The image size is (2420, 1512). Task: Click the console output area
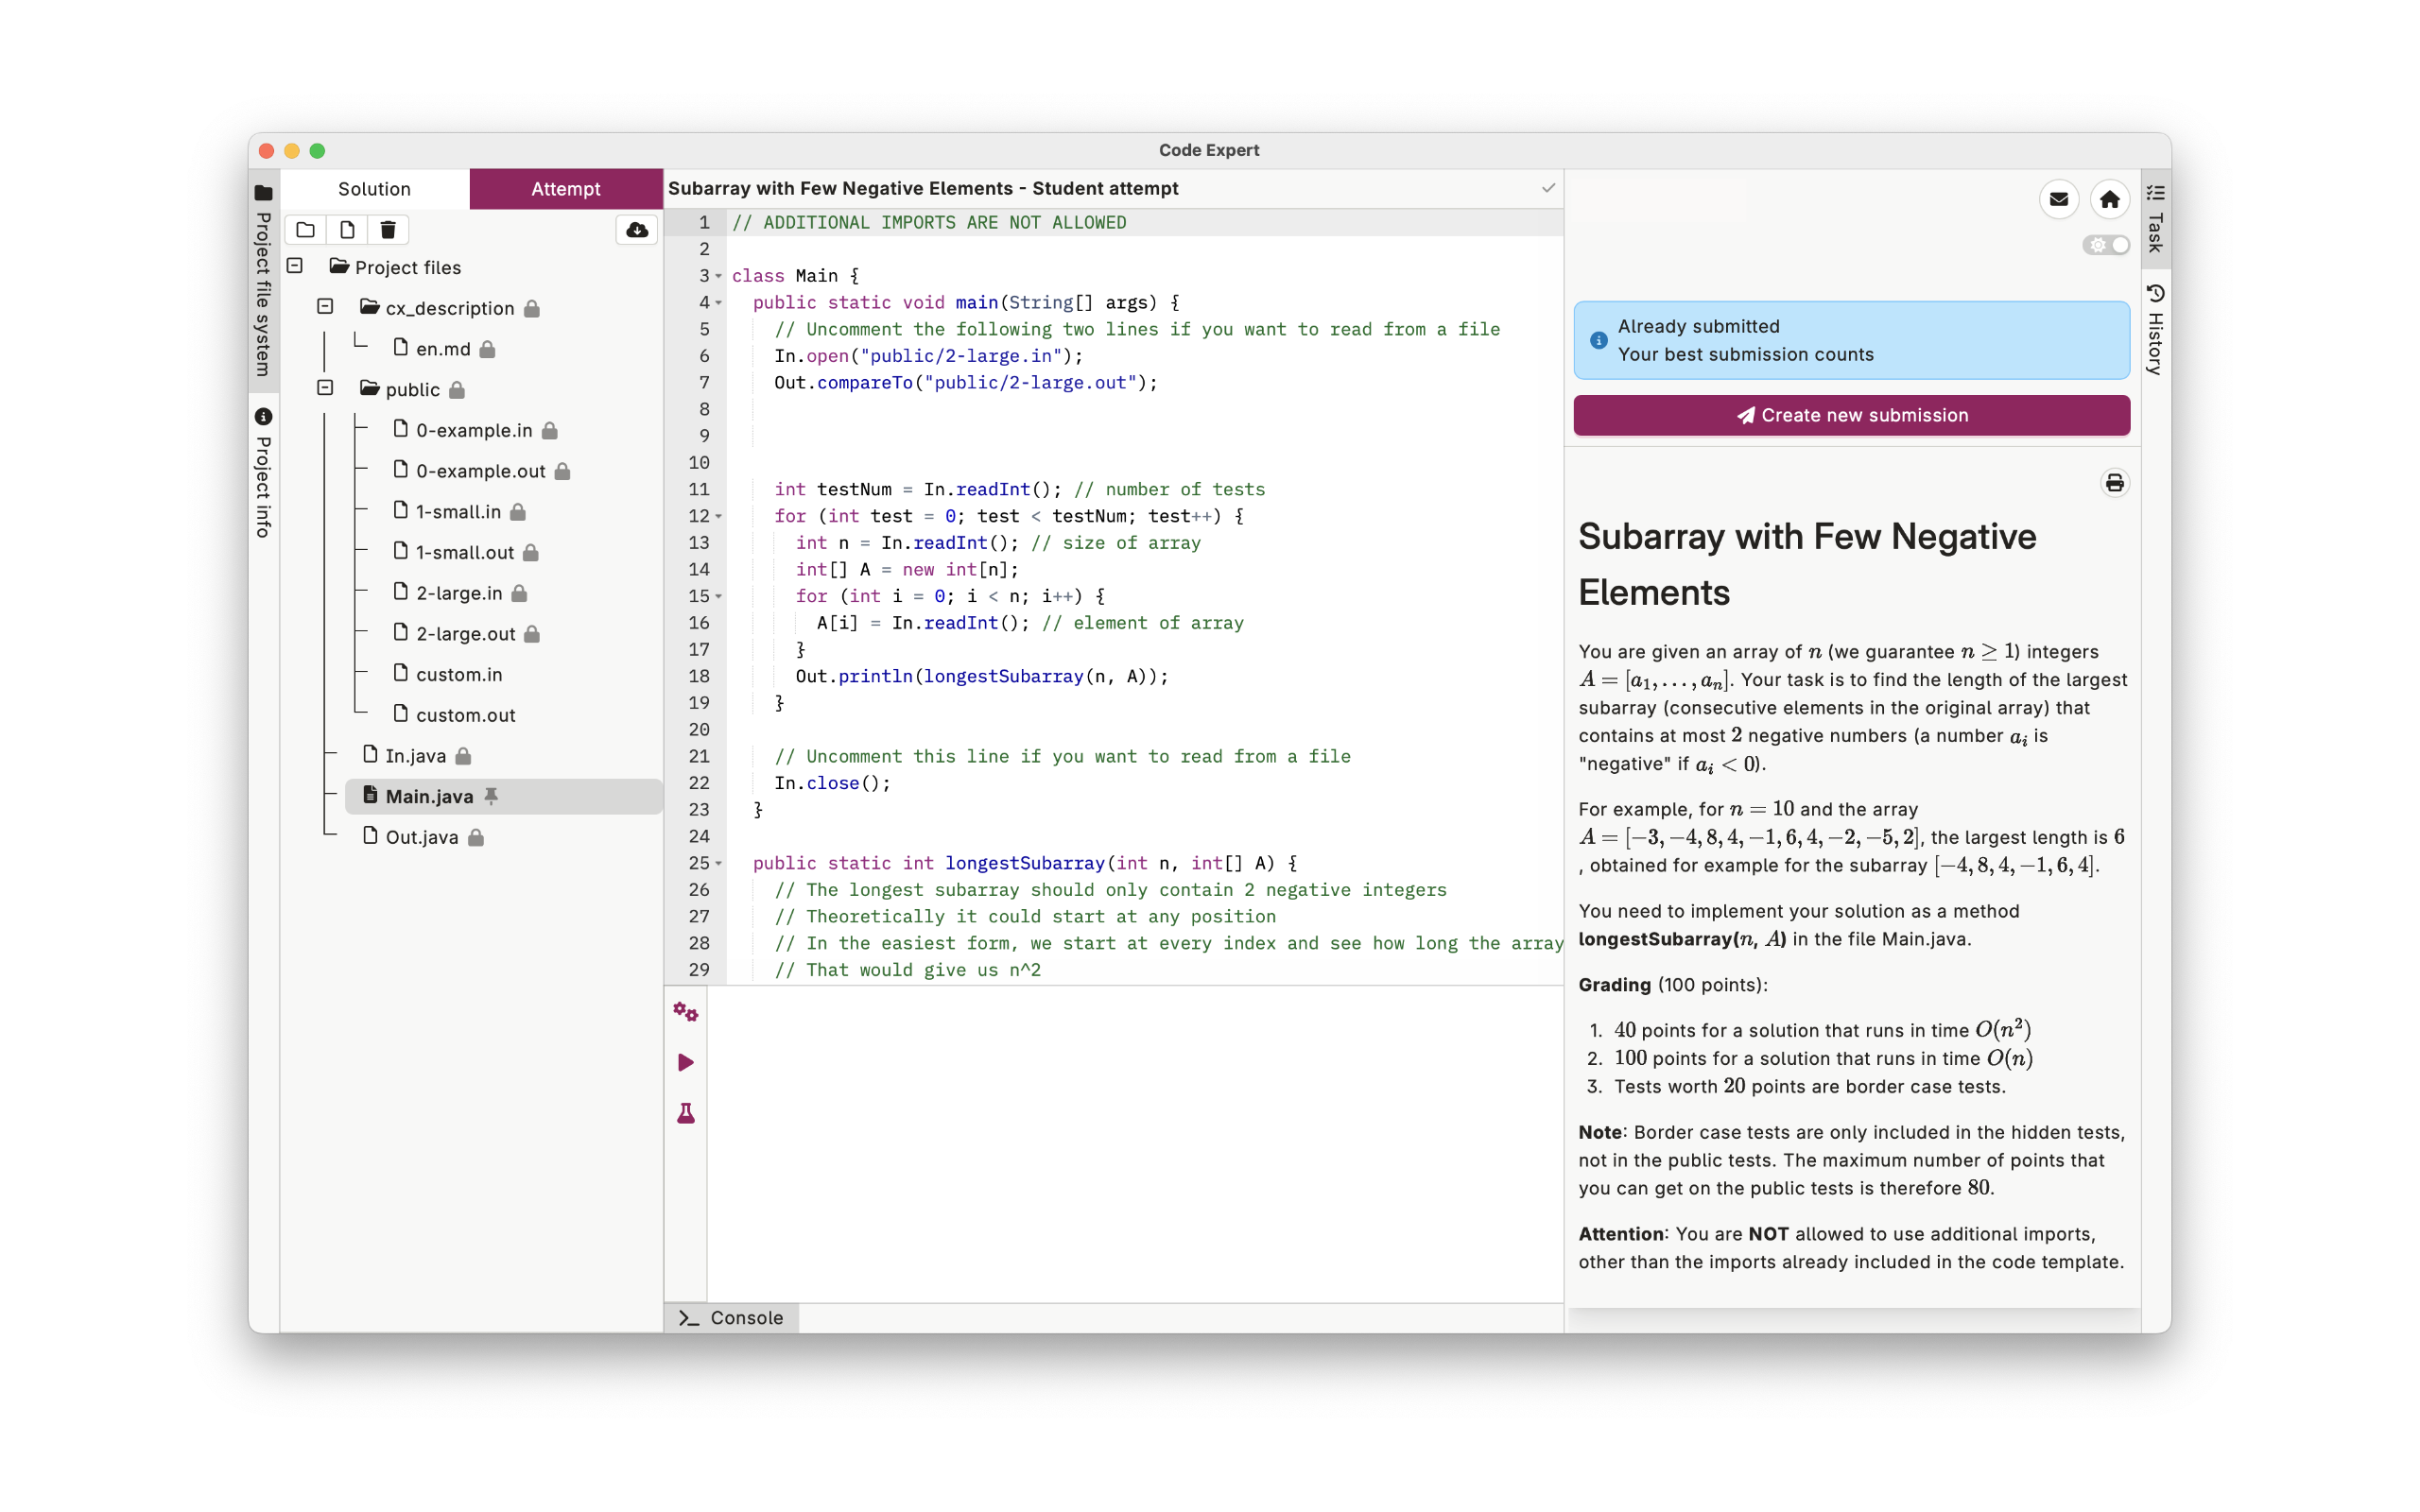1135,1144
